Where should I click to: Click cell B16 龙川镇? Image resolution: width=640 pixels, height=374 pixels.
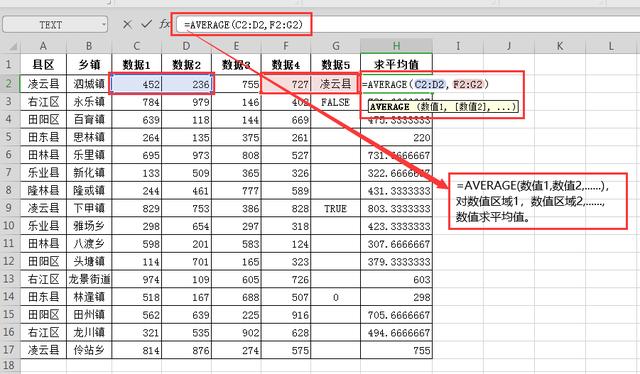click(x=89, y=332)
